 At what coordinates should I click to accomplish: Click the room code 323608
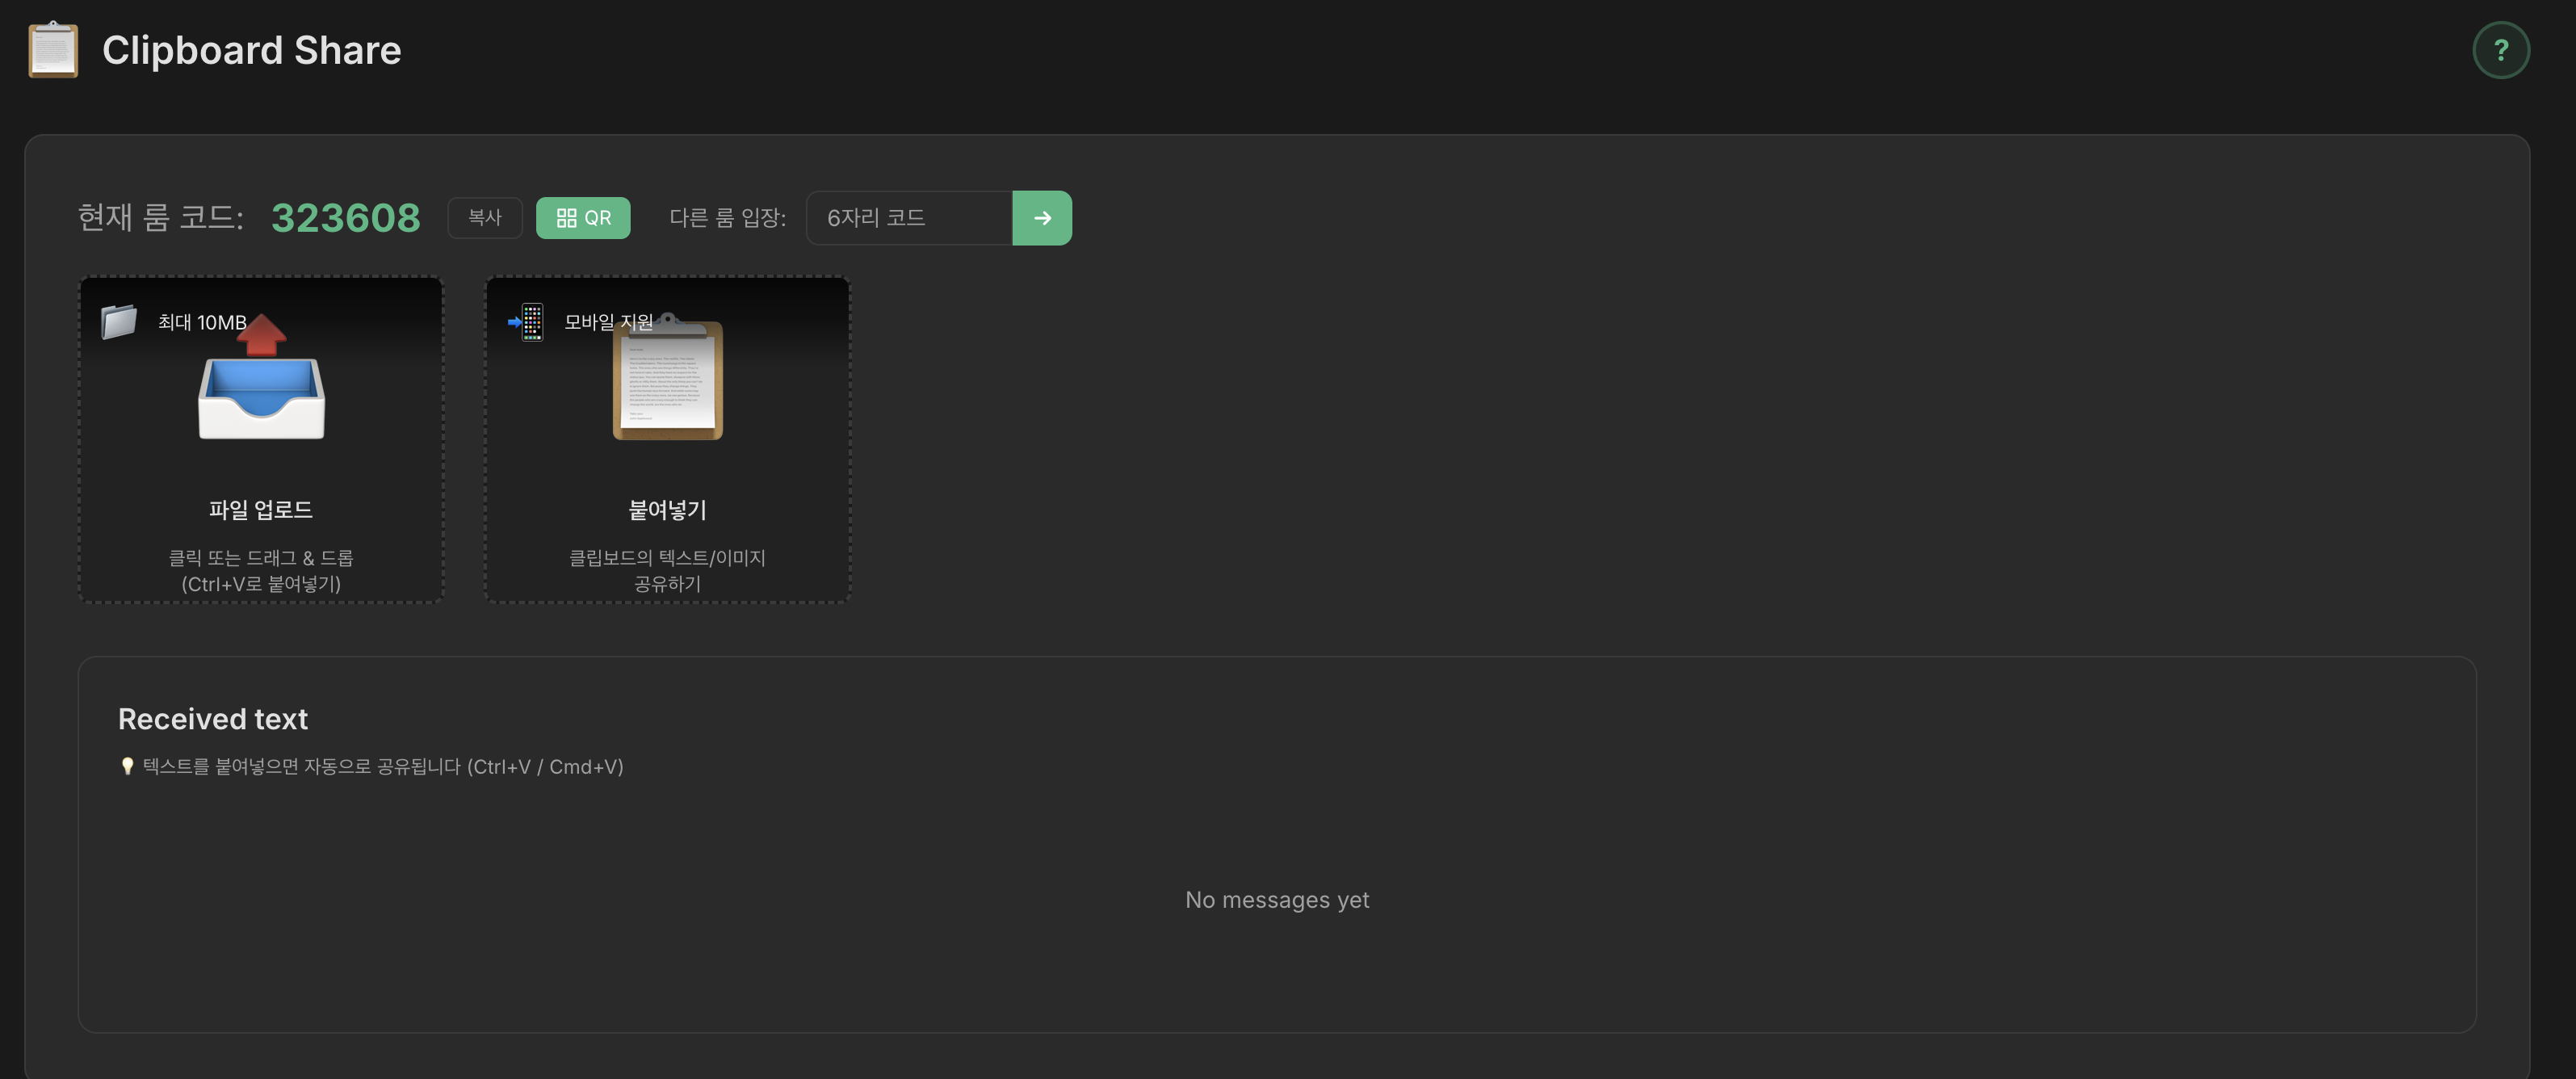tap(346, 218)
